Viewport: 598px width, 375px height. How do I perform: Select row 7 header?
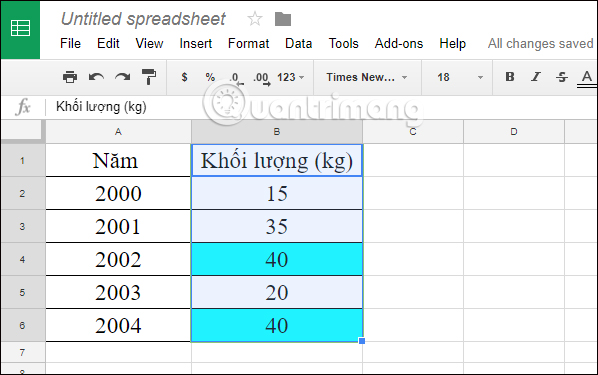point(23,352)
